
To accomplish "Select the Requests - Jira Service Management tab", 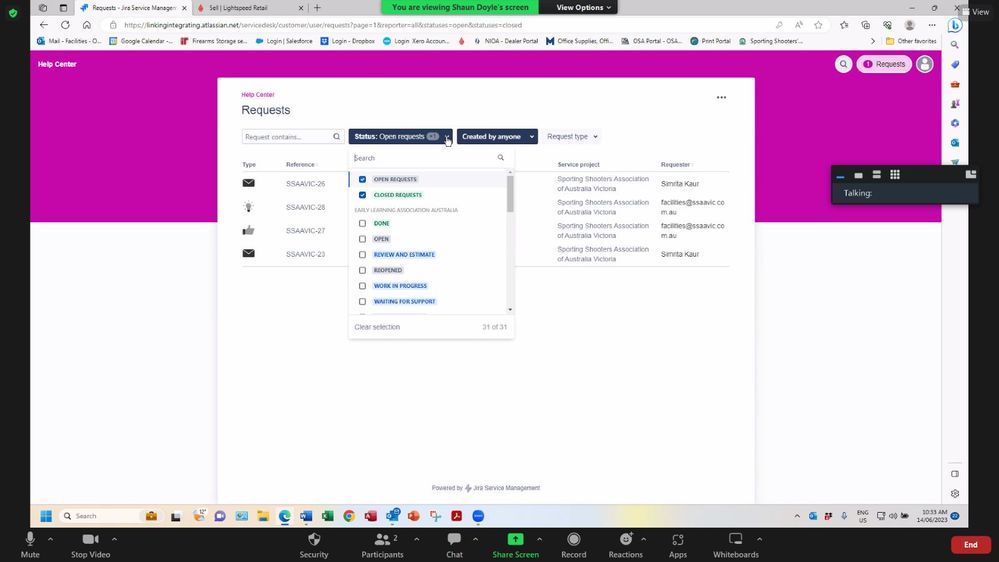I will [x=133, y=8].
